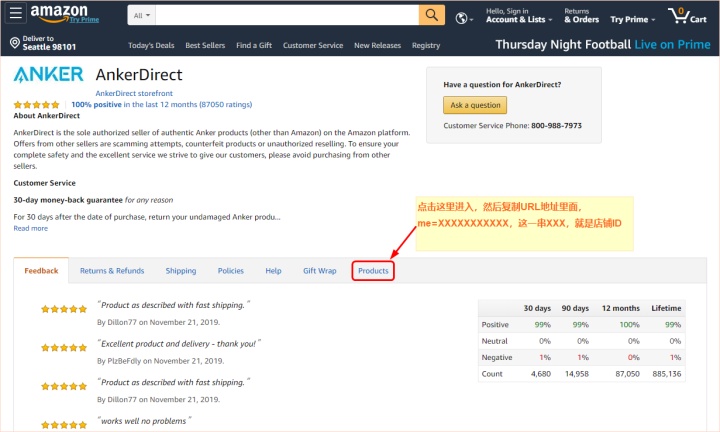Open the shopping cart icon
Image resolution: width=720 pixels, height=432 pixels.
(x=686, y=16)
